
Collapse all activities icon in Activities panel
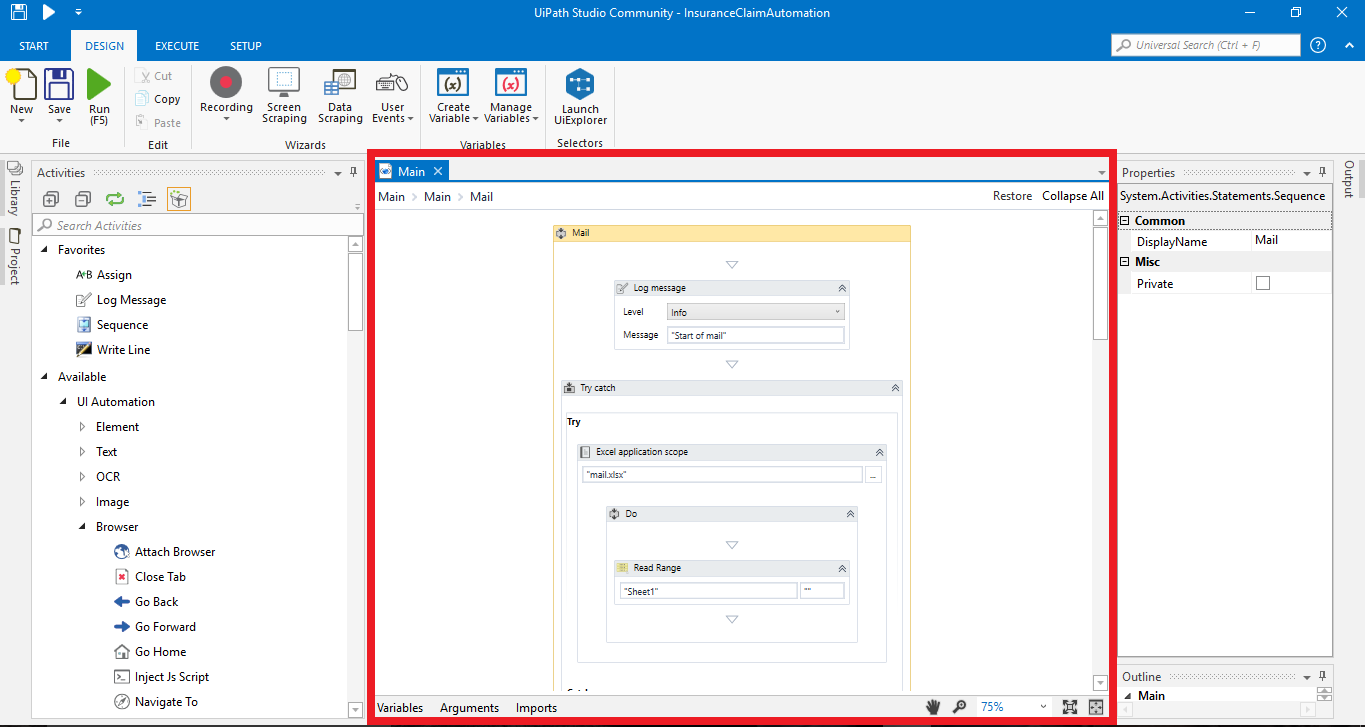click(x=83, y=199)
